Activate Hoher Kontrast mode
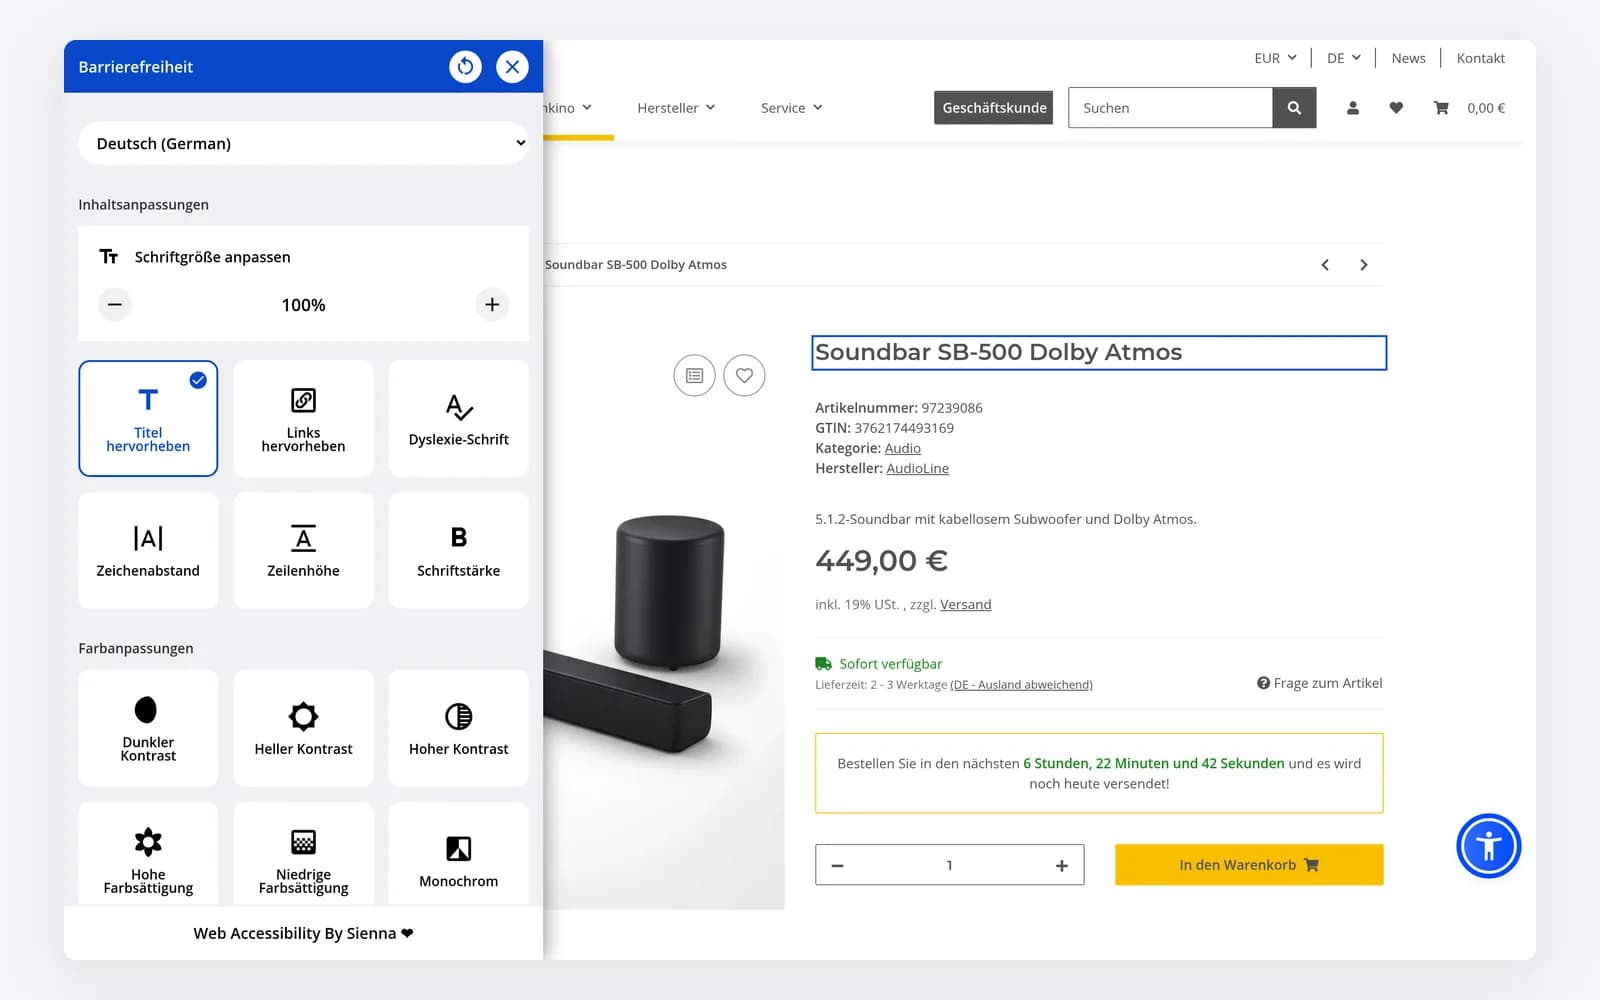The width and height of the screenshot is (1600, 1000). [x=459, y=728]
